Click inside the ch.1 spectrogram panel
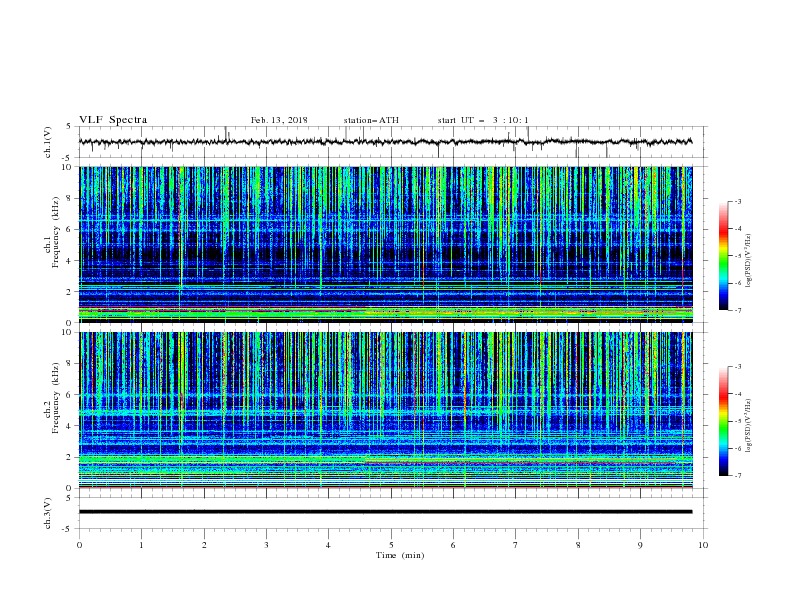Screen dimensions: 792x612 (x=385, y=244)
